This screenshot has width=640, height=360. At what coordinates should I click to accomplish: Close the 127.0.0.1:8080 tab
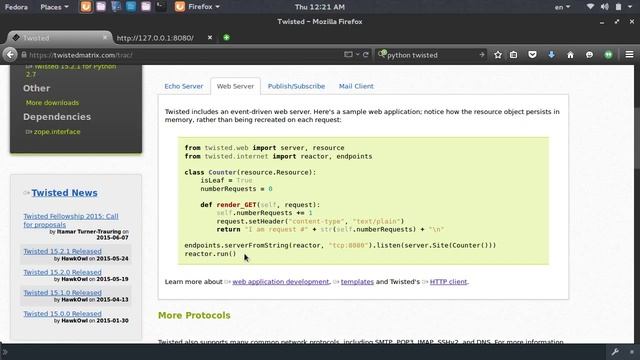tap(210, 38)
